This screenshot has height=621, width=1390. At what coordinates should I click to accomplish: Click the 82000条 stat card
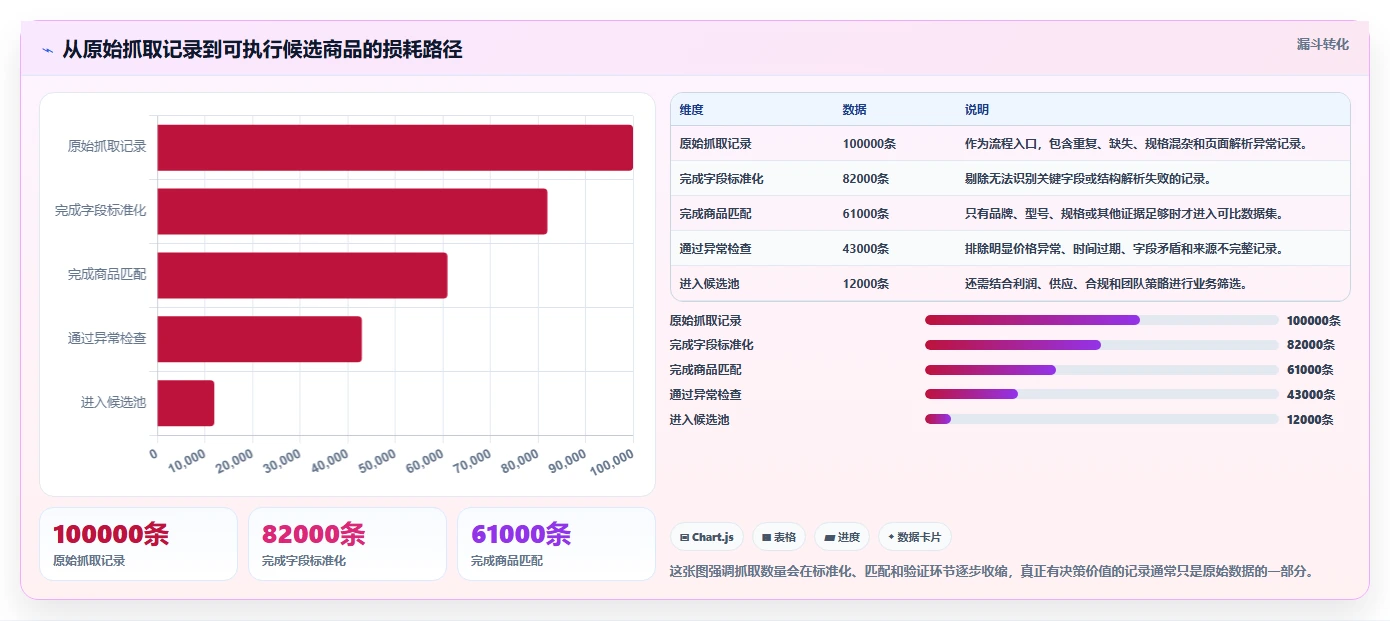(347, 544)
